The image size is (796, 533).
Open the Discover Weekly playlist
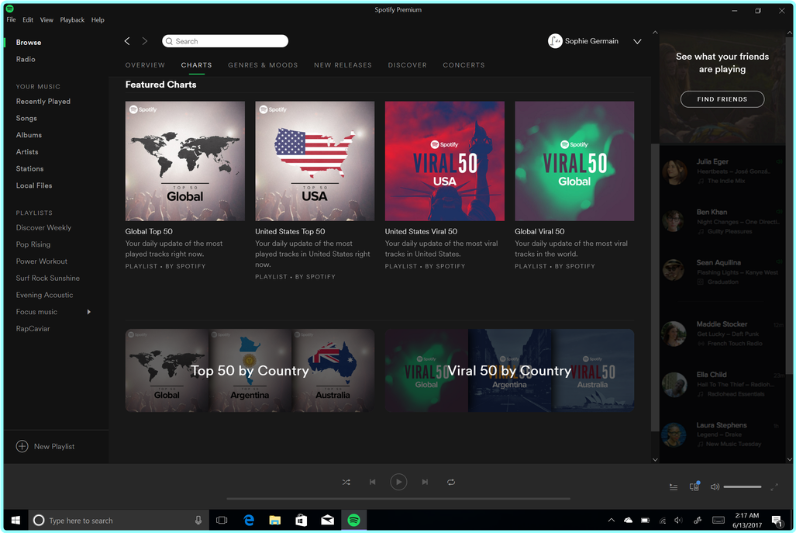point(44,227)
